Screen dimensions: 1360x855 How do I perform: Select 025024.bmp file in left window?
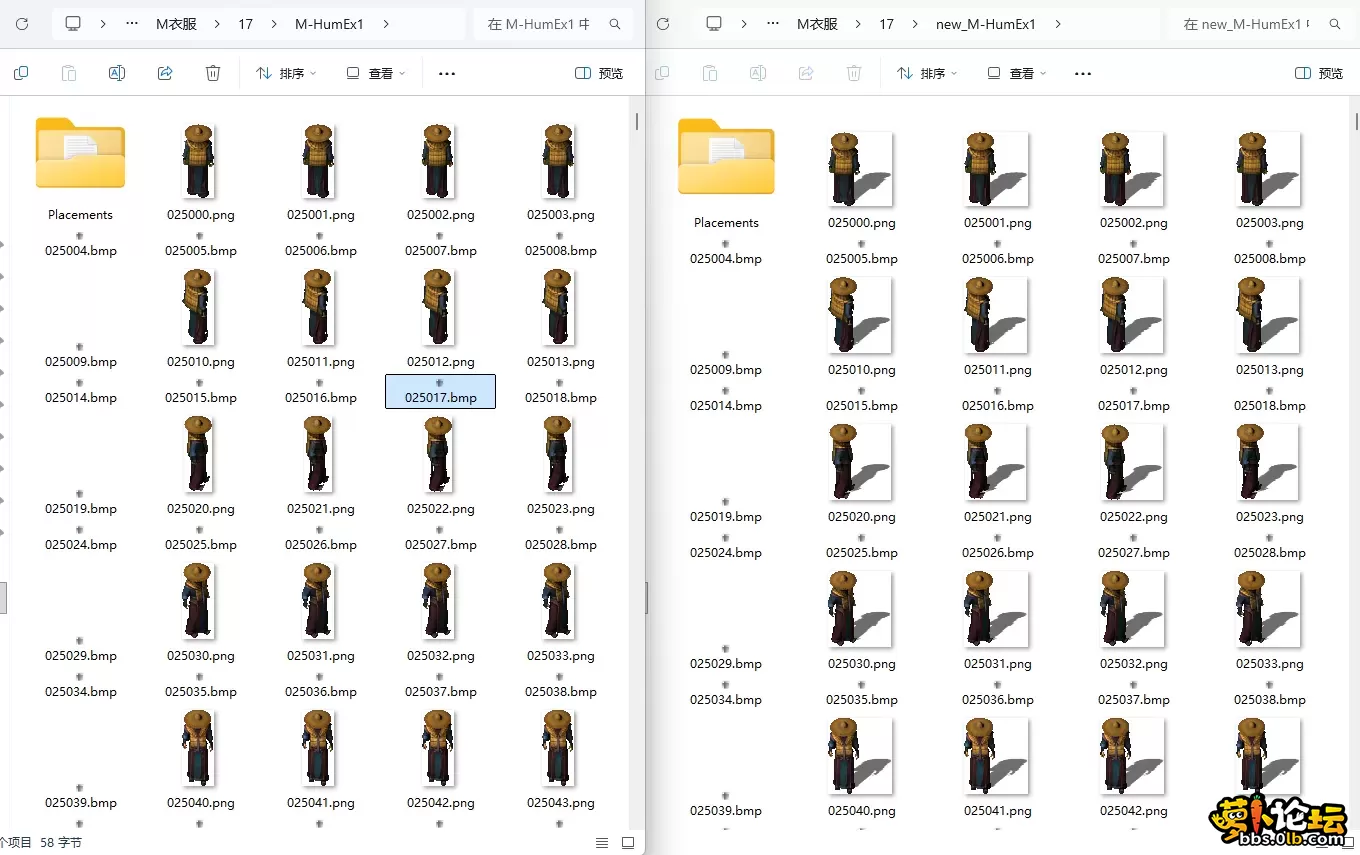point(81,539)
